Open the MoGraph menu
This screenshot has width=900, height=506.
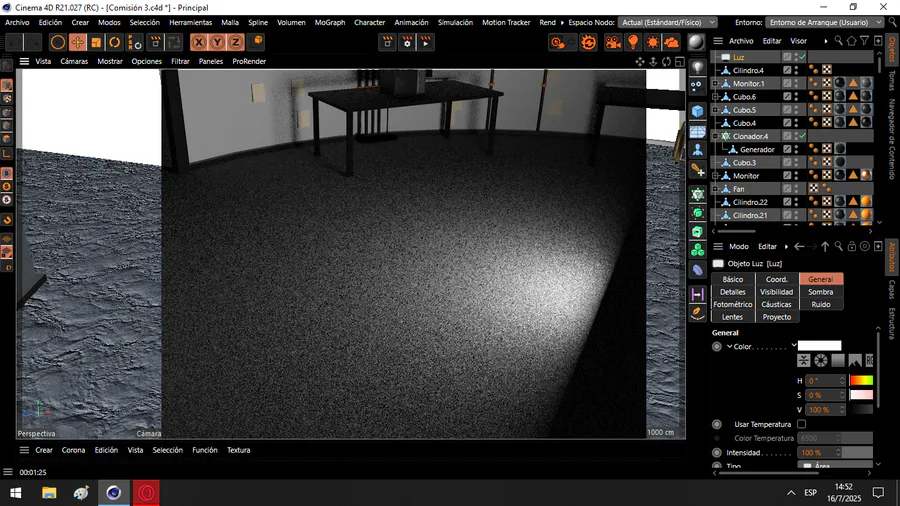(330, 22)
